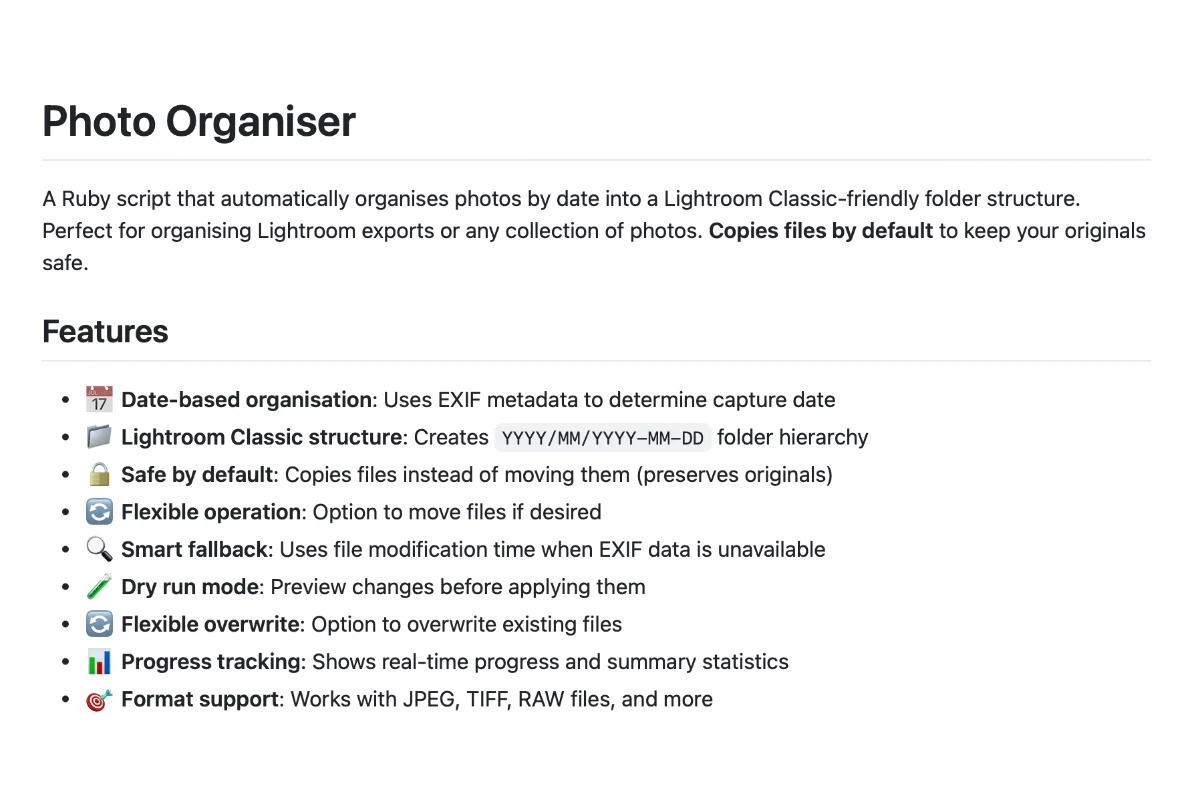This screenshot has width=1200, height=800.
Task: Click the refresh arrows emoji beside Flexible overwrite
Action: coord(99,624)
